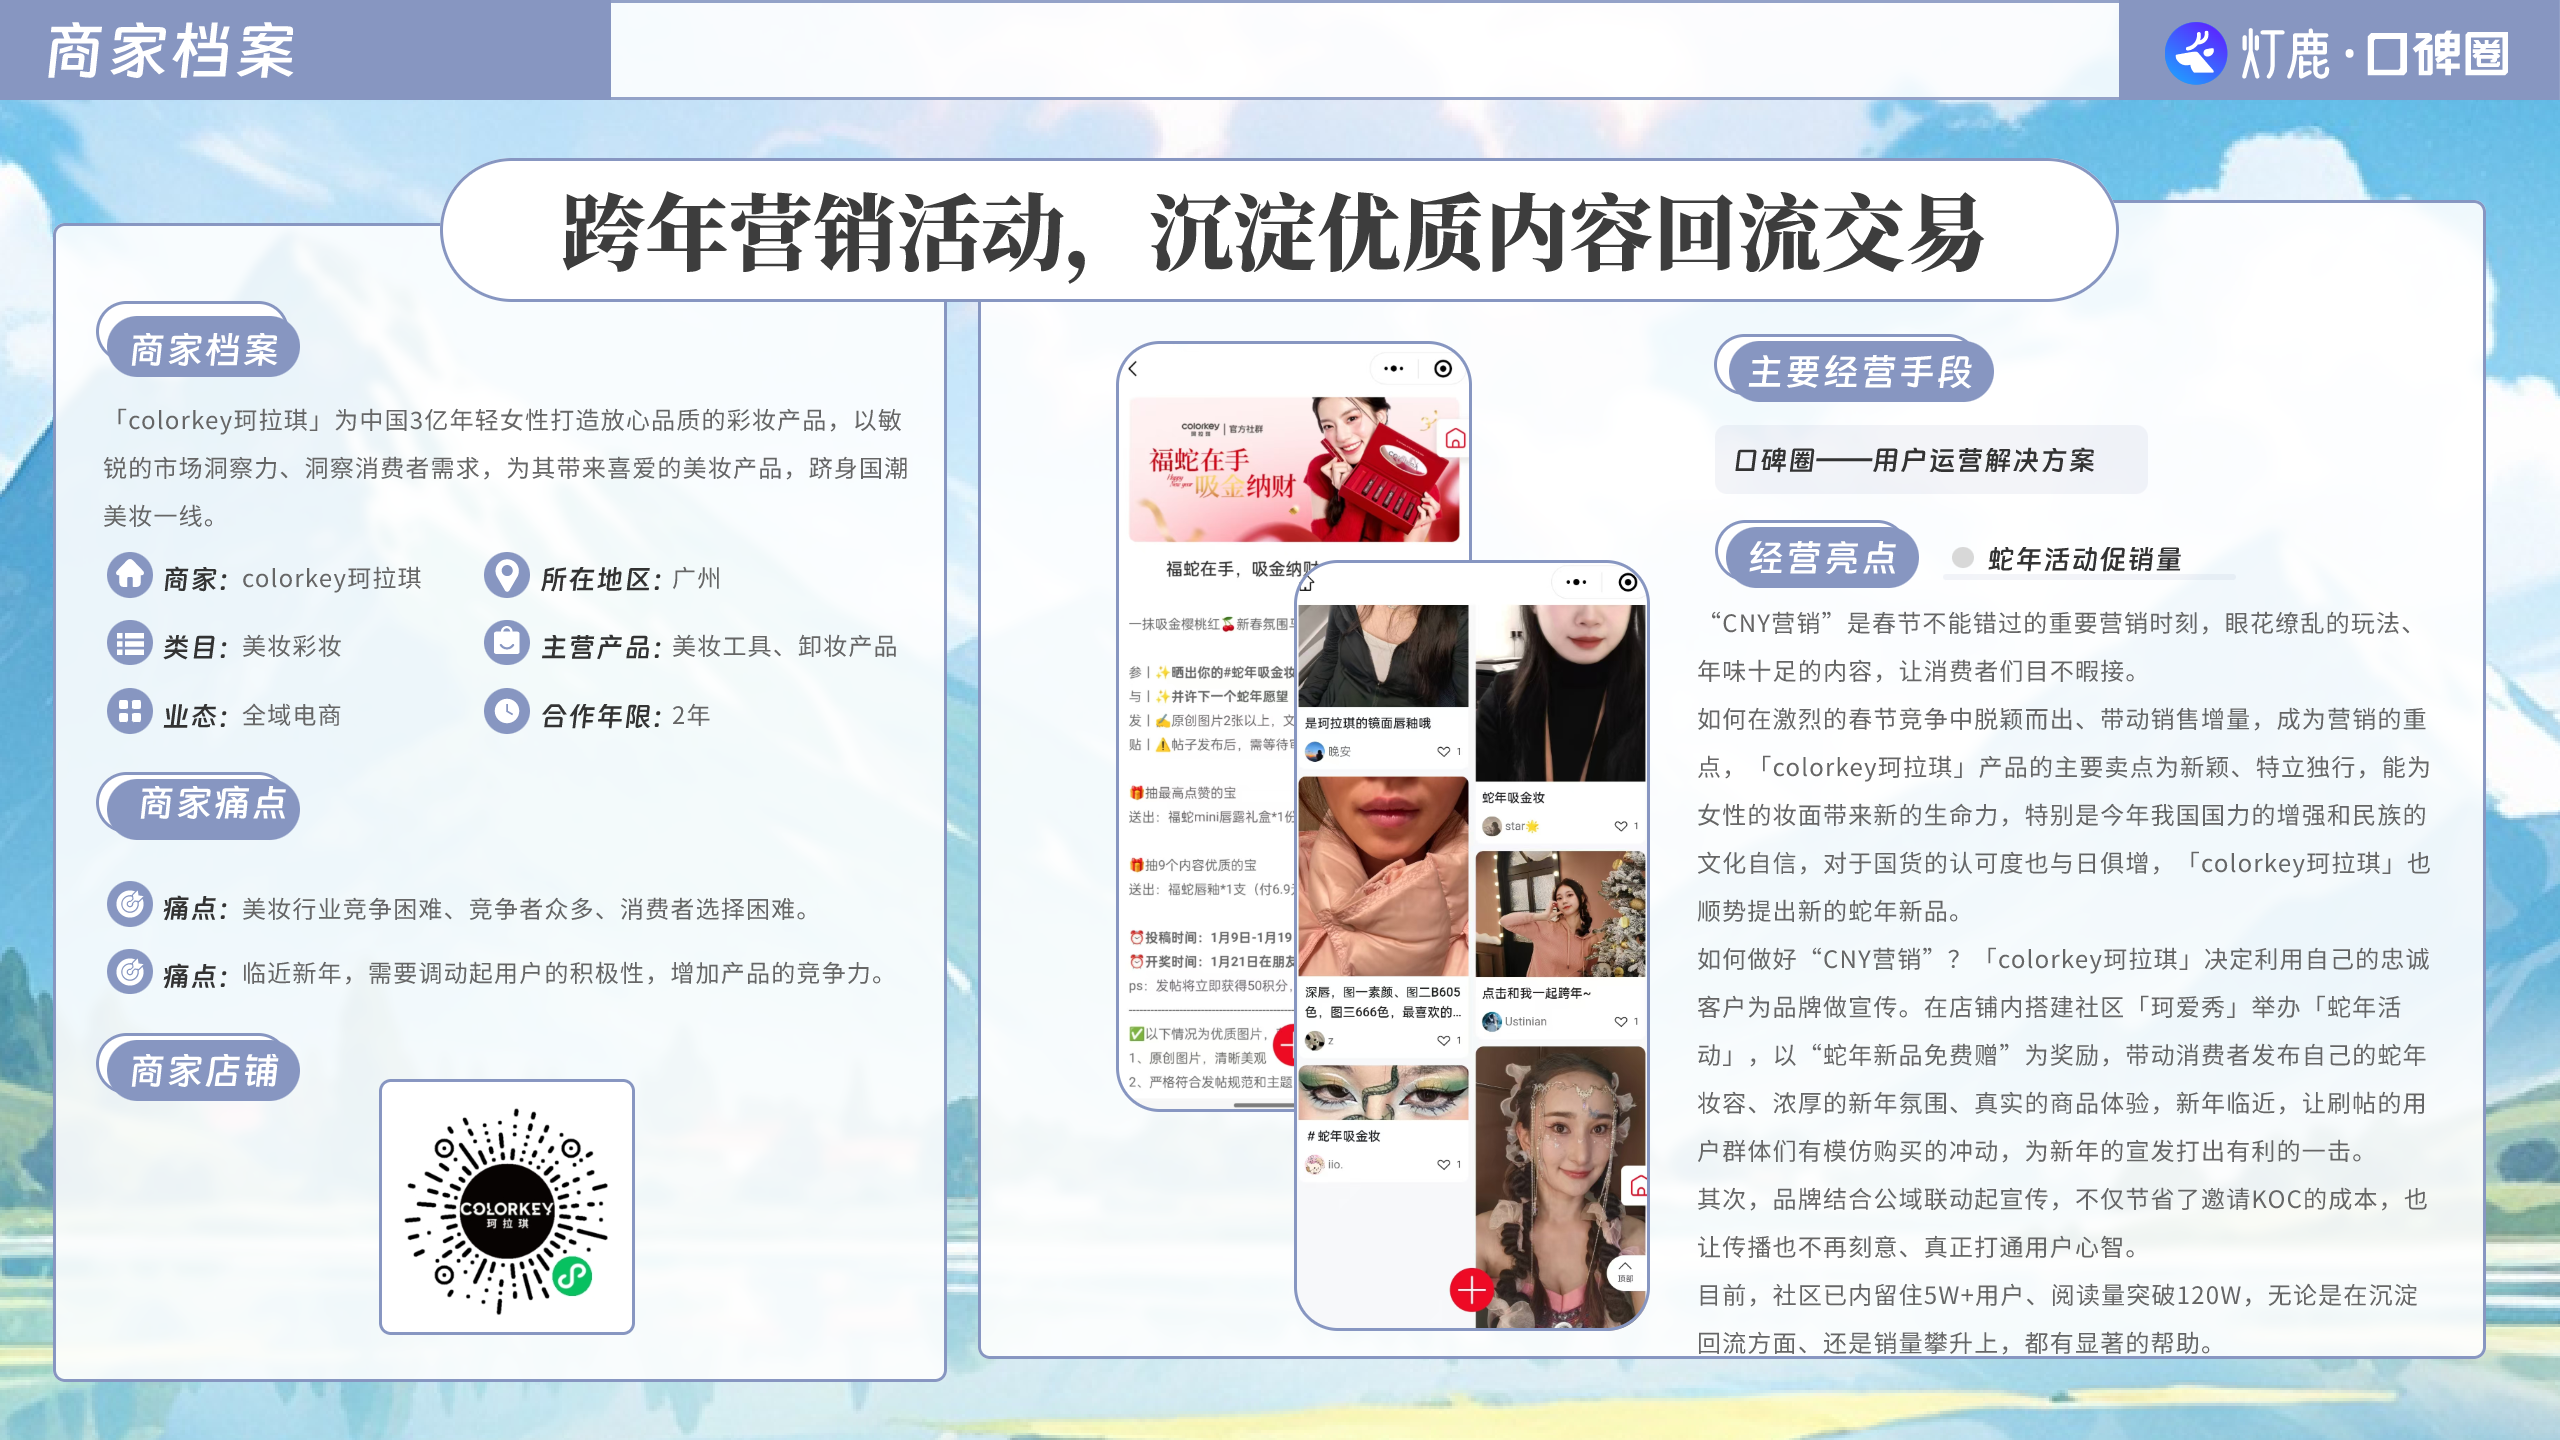Select the gray dot beside 蛇年活动促销量
Screen dimensions: 2560x1440
(1963, 558)
